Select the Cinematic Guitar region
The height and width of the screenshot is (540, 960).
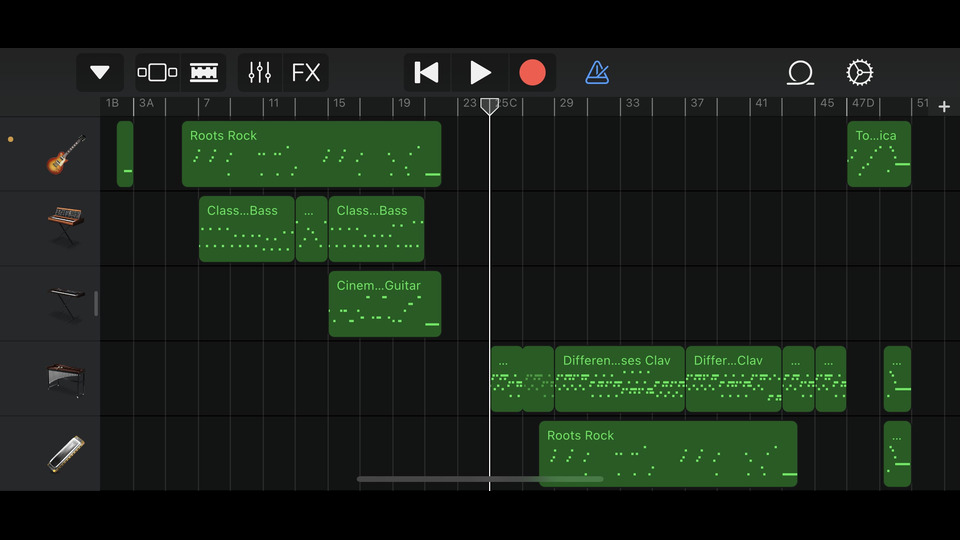pyautogui.click(x=385, y=304)
